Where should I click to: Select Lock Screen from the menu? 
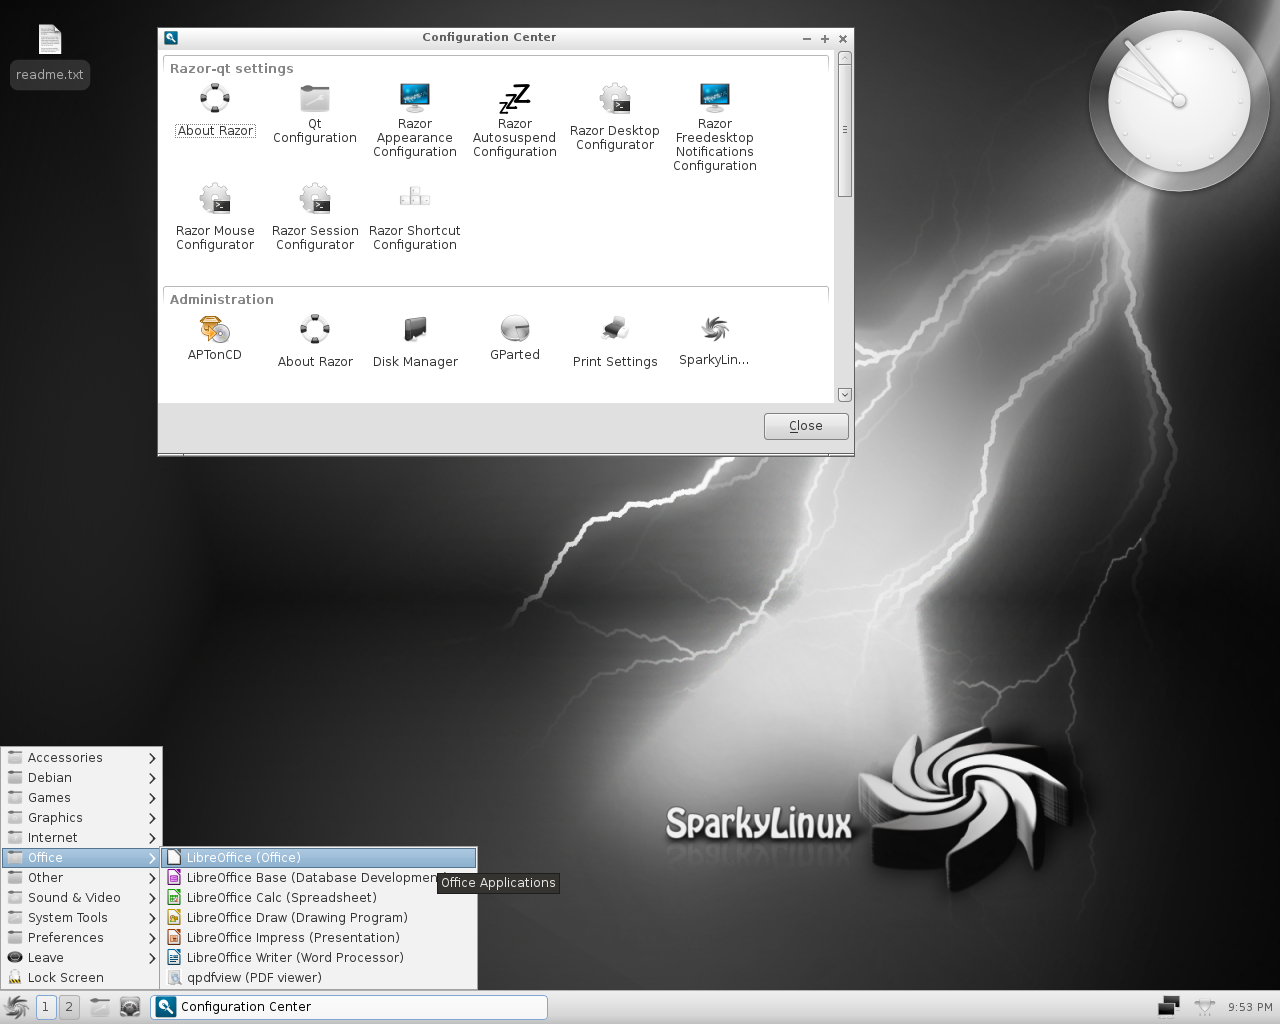pos(81,978)
